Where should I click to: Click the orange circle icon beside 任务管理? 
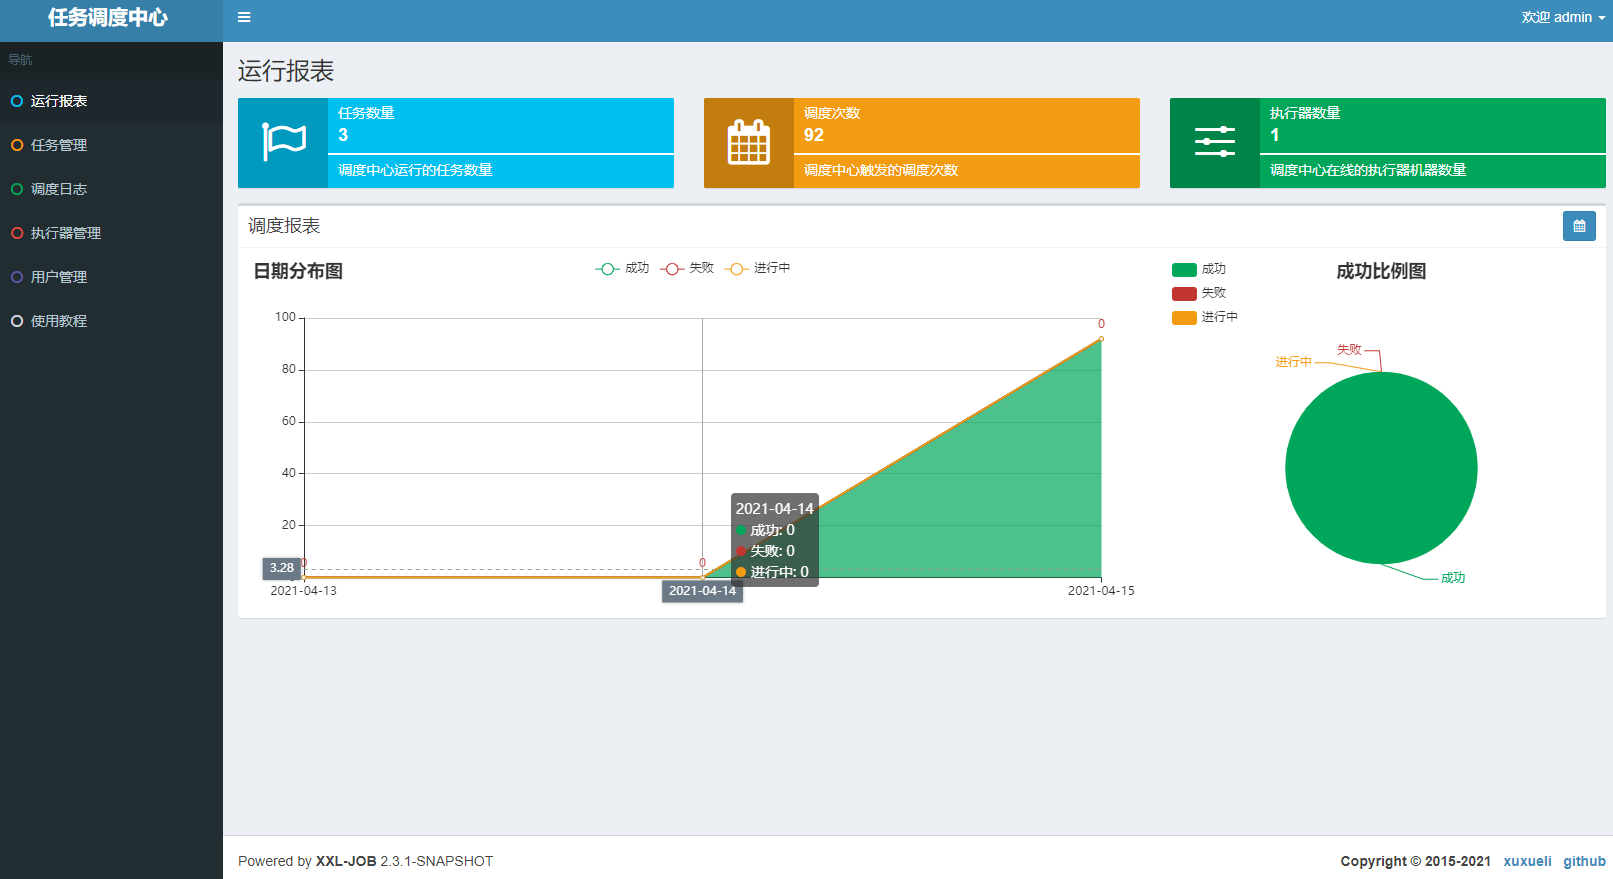coord(17,145)
